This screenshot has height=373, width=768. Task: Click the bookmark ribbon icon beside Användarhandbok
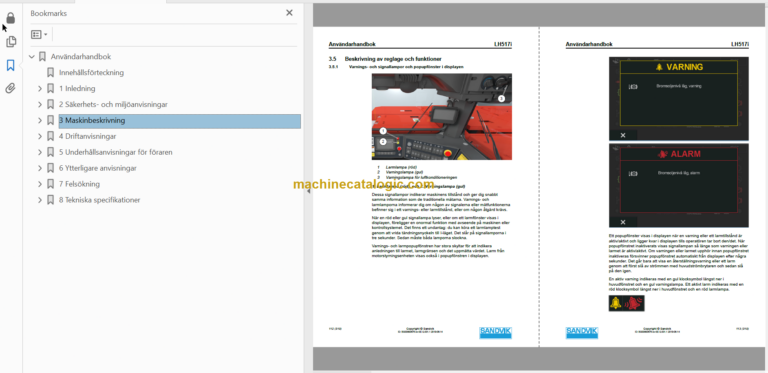[42, 57]
